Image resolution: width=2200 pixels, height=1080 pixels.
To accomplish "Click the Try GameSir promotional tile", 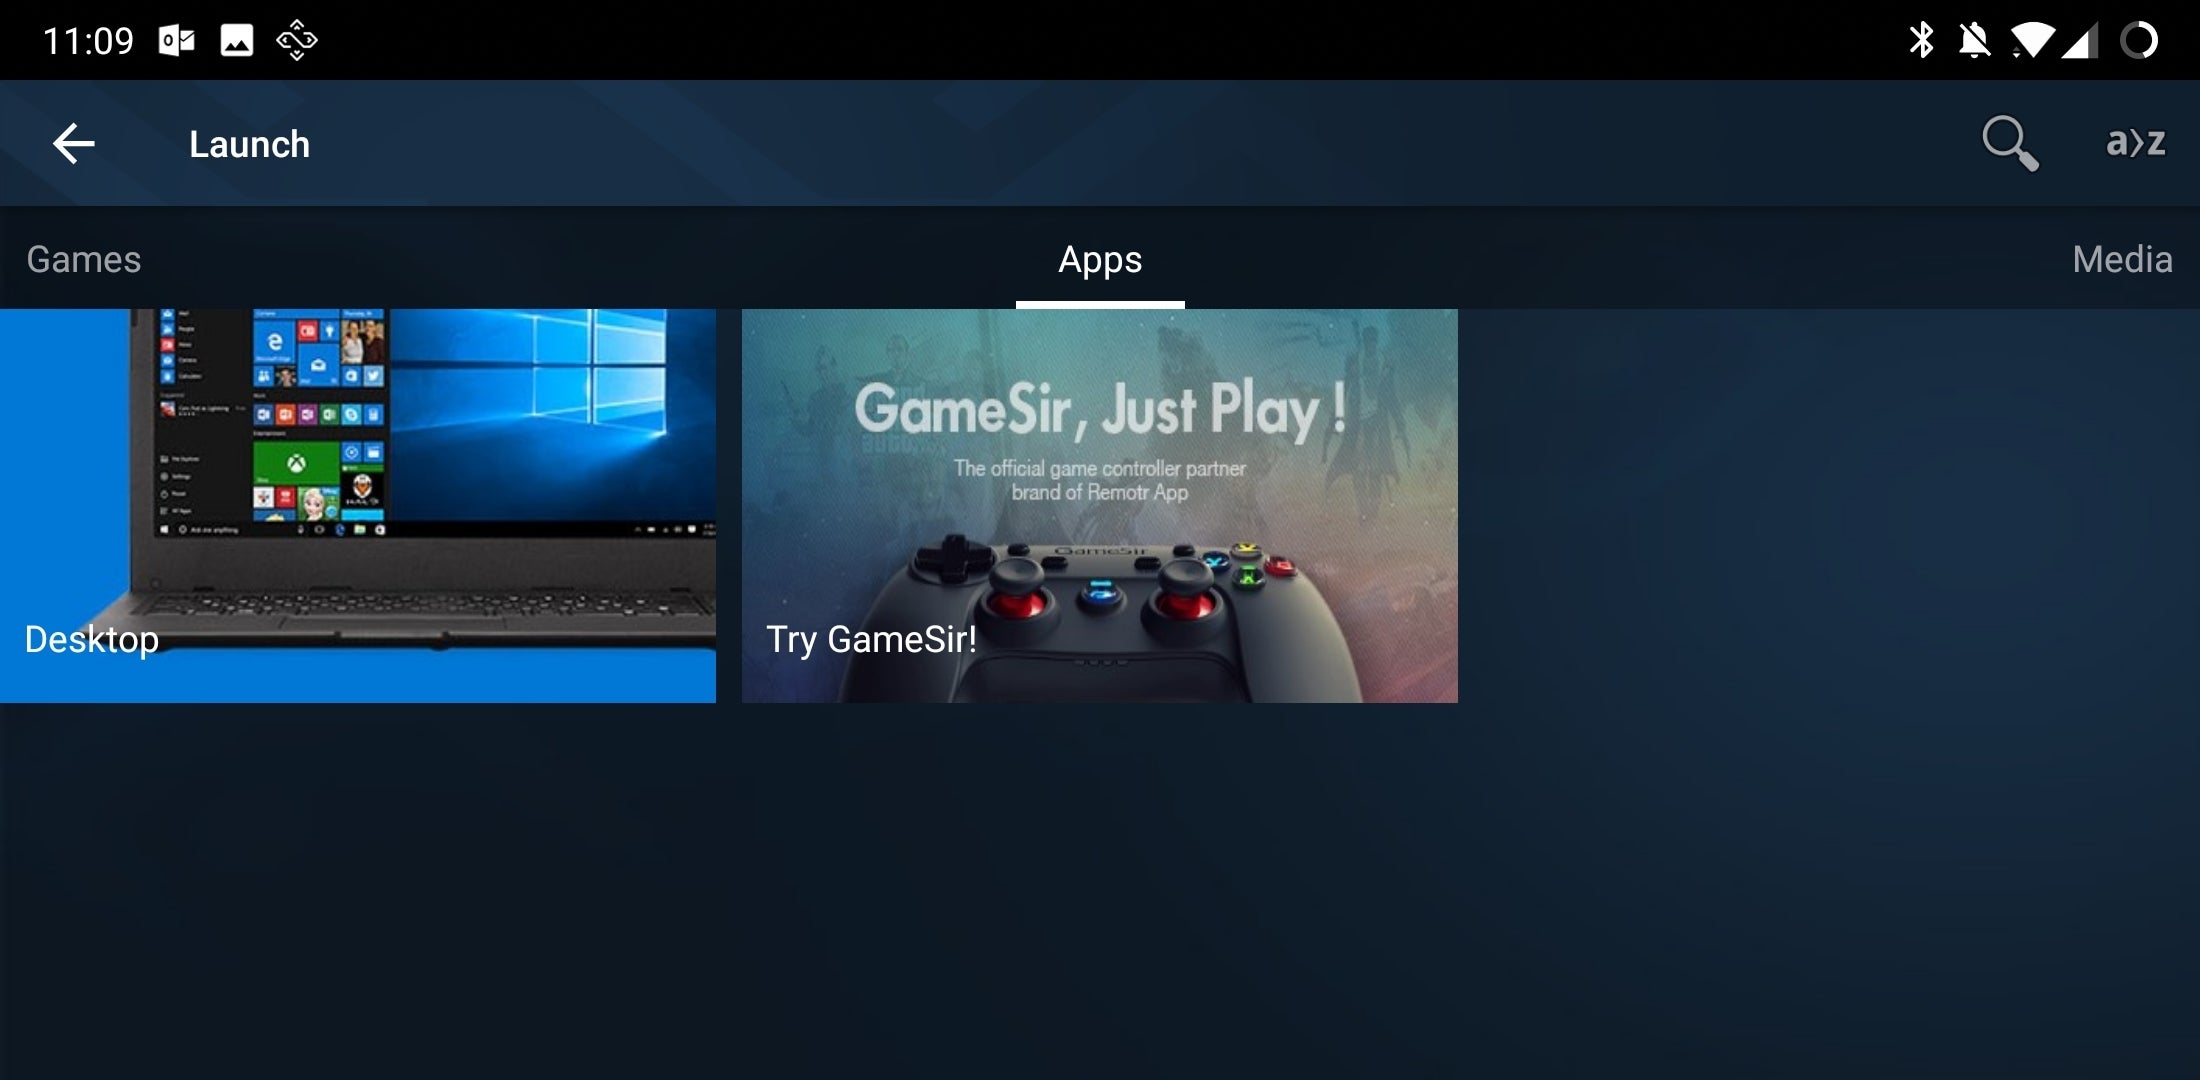I will point(1101,505).
